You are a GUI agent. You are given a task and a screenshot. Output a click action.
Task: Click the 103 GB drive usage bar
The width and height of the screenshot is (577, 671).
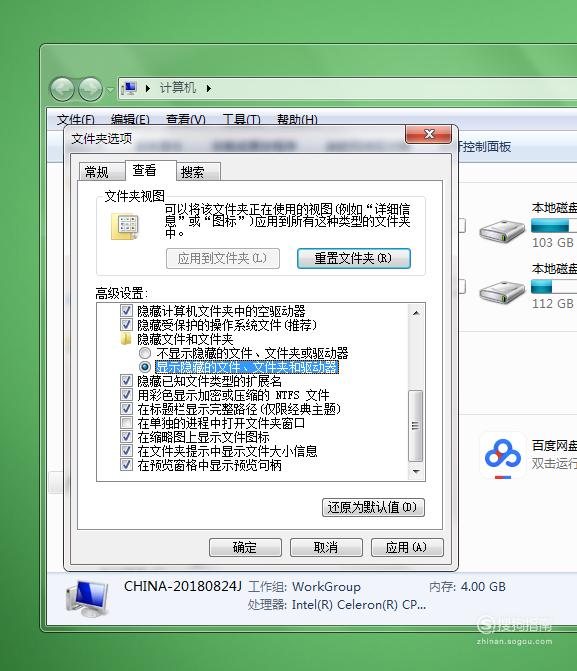(554, 226)
